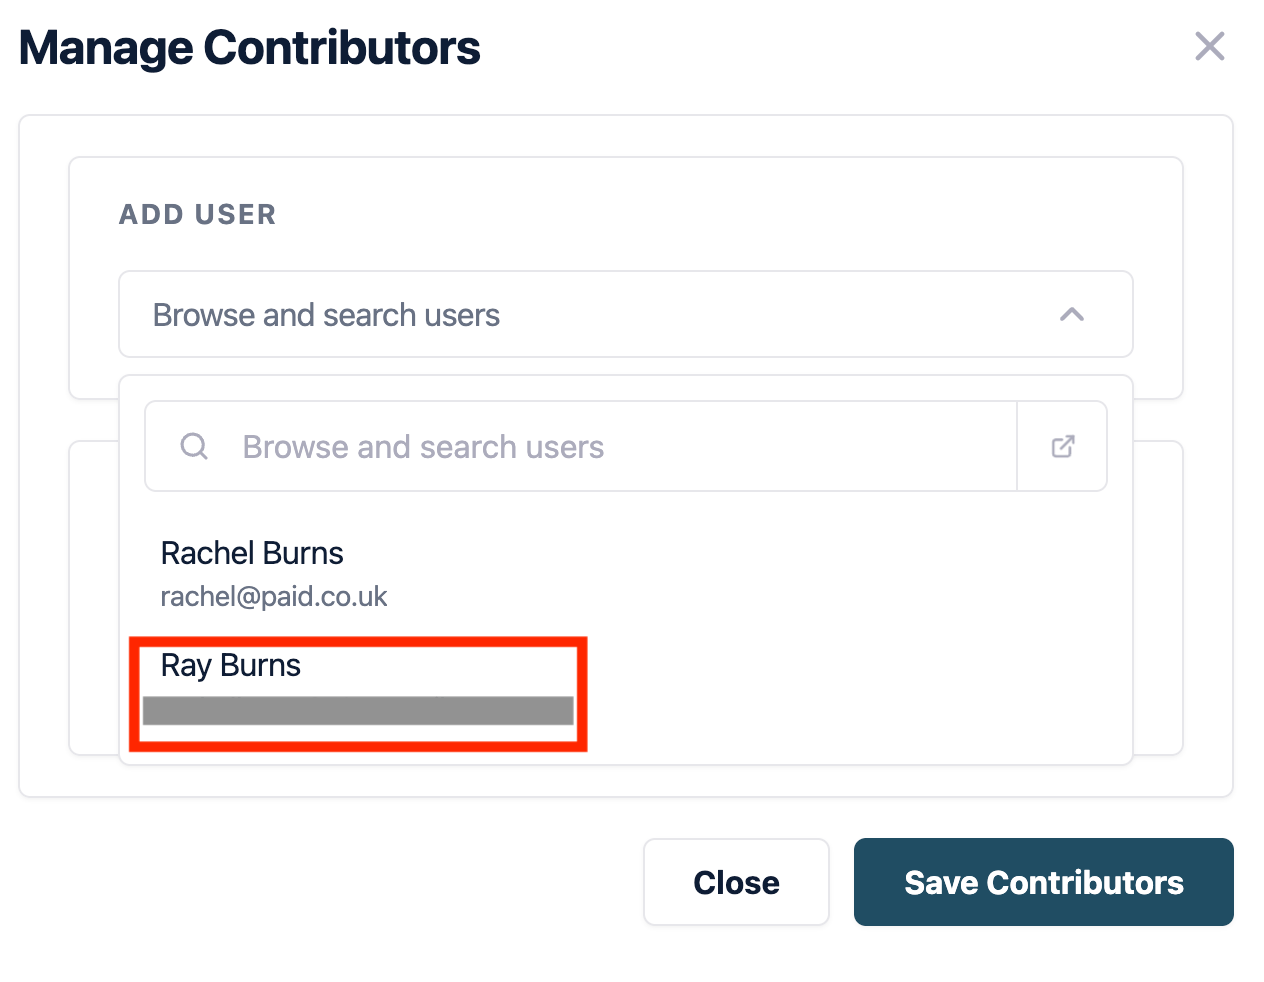Select Ray Burns from the user list
The image size is (1264, 982).
click(231, 666)
